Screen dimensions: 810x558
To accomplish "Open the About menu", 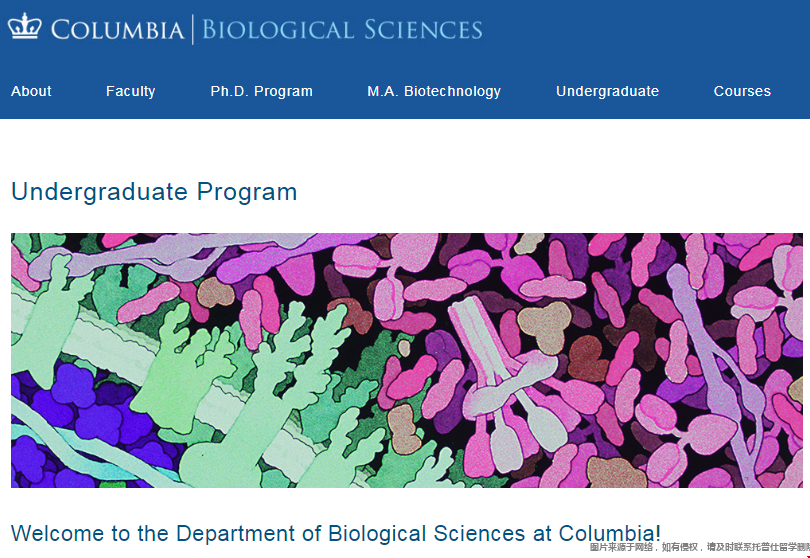I will click(31, 91).
